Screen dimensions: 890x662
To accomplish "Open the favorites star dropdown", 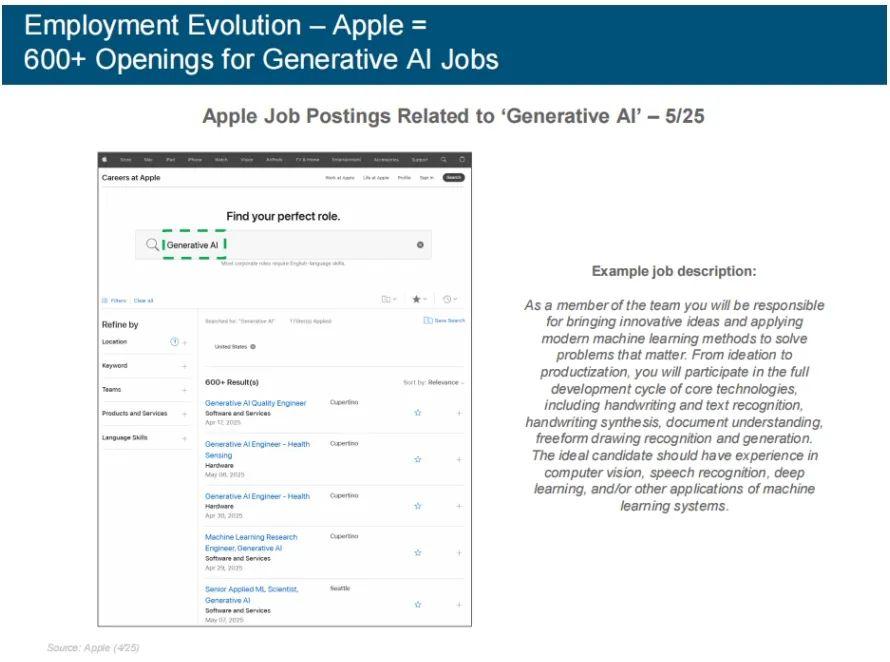I will pos(419,299).
